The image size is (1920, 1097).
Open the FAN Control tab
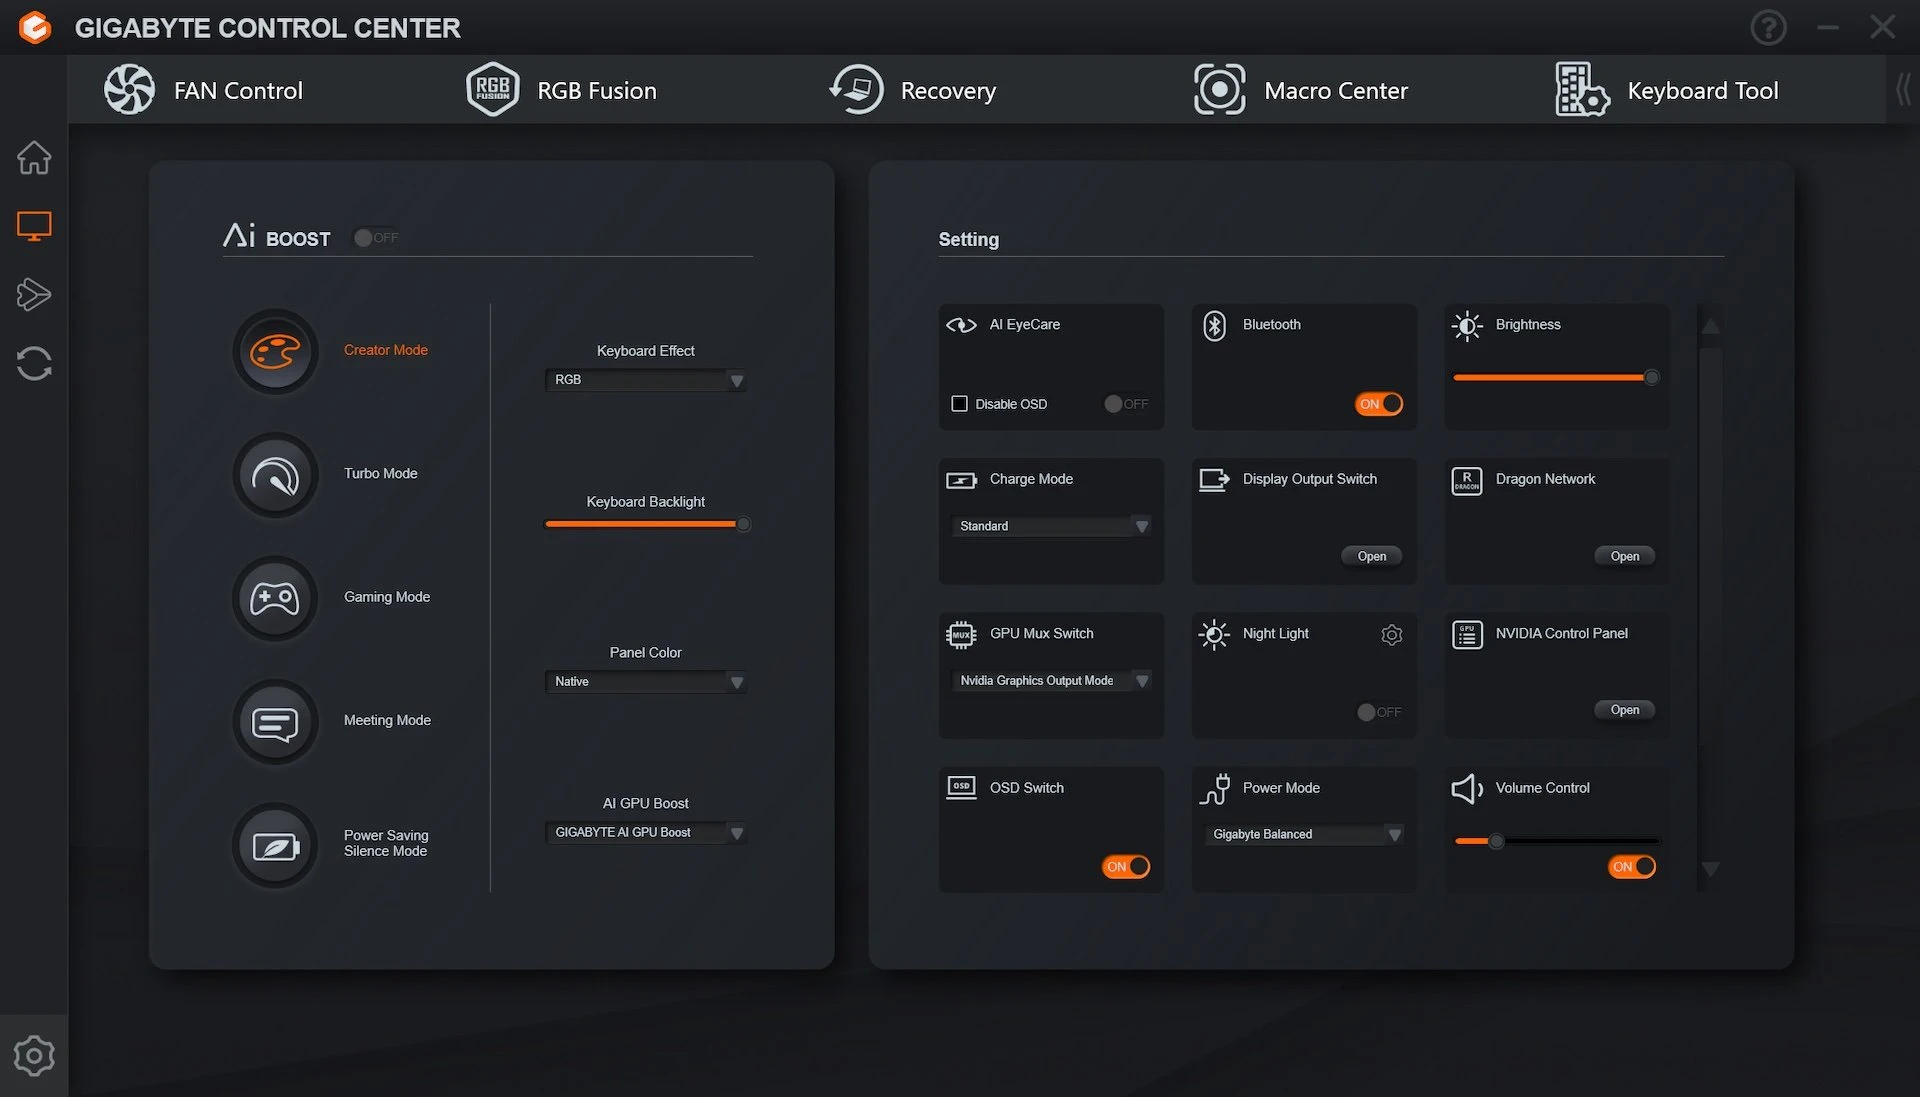tap(204, 90)
